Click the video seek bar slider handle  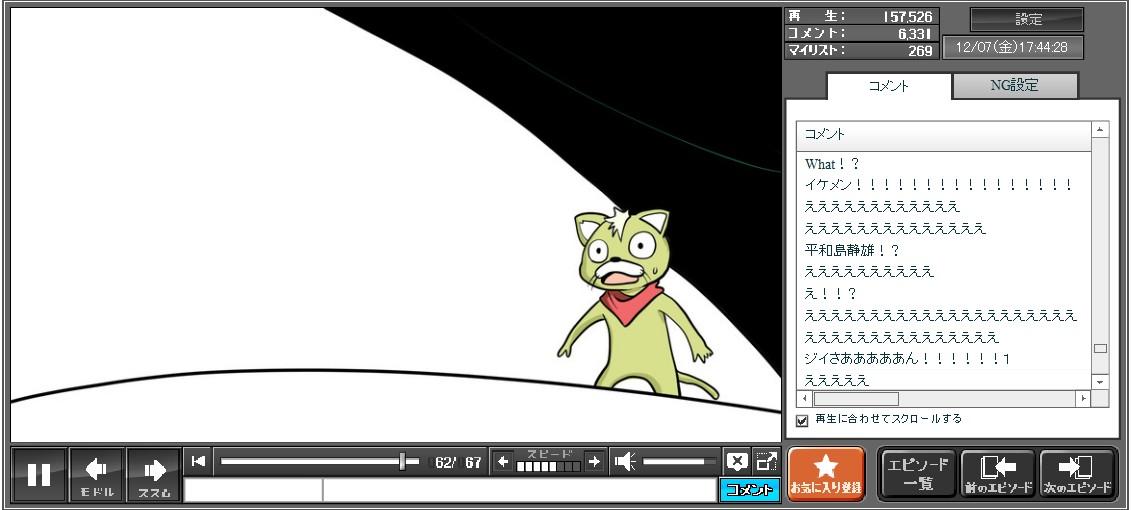click(402, 461)
